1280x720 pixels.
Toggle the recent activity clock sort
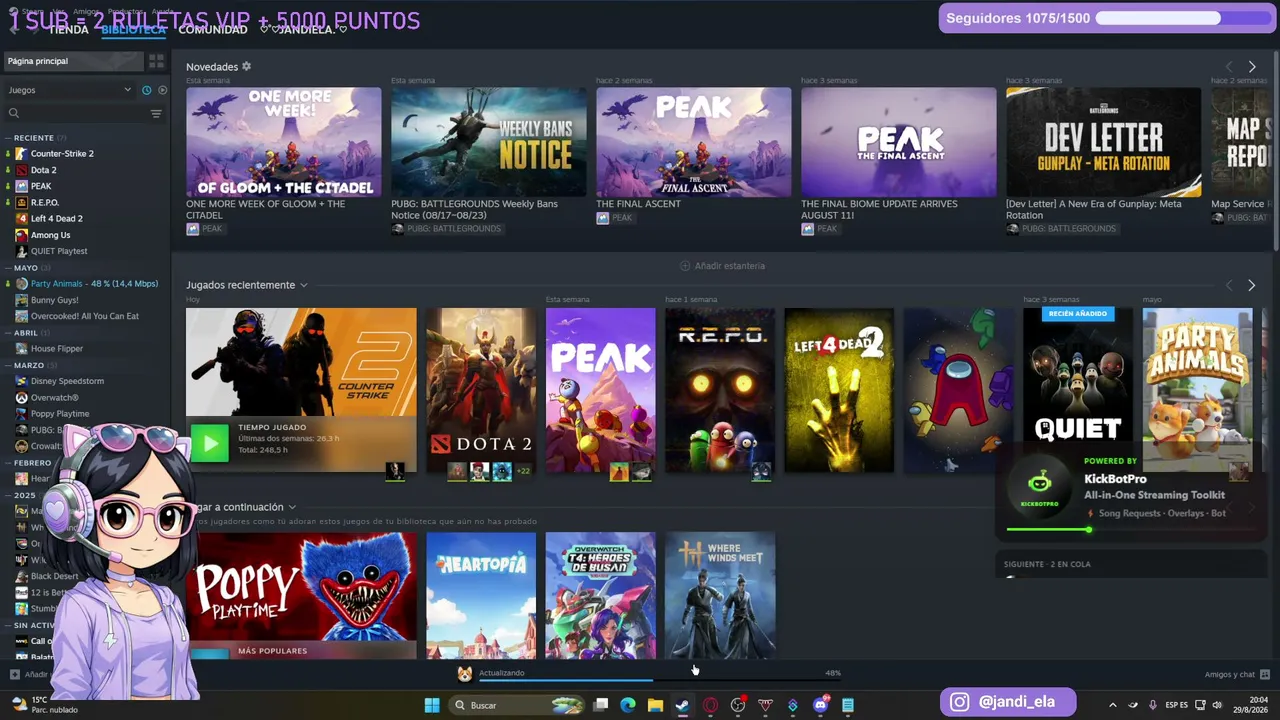(x=146, y=90)
